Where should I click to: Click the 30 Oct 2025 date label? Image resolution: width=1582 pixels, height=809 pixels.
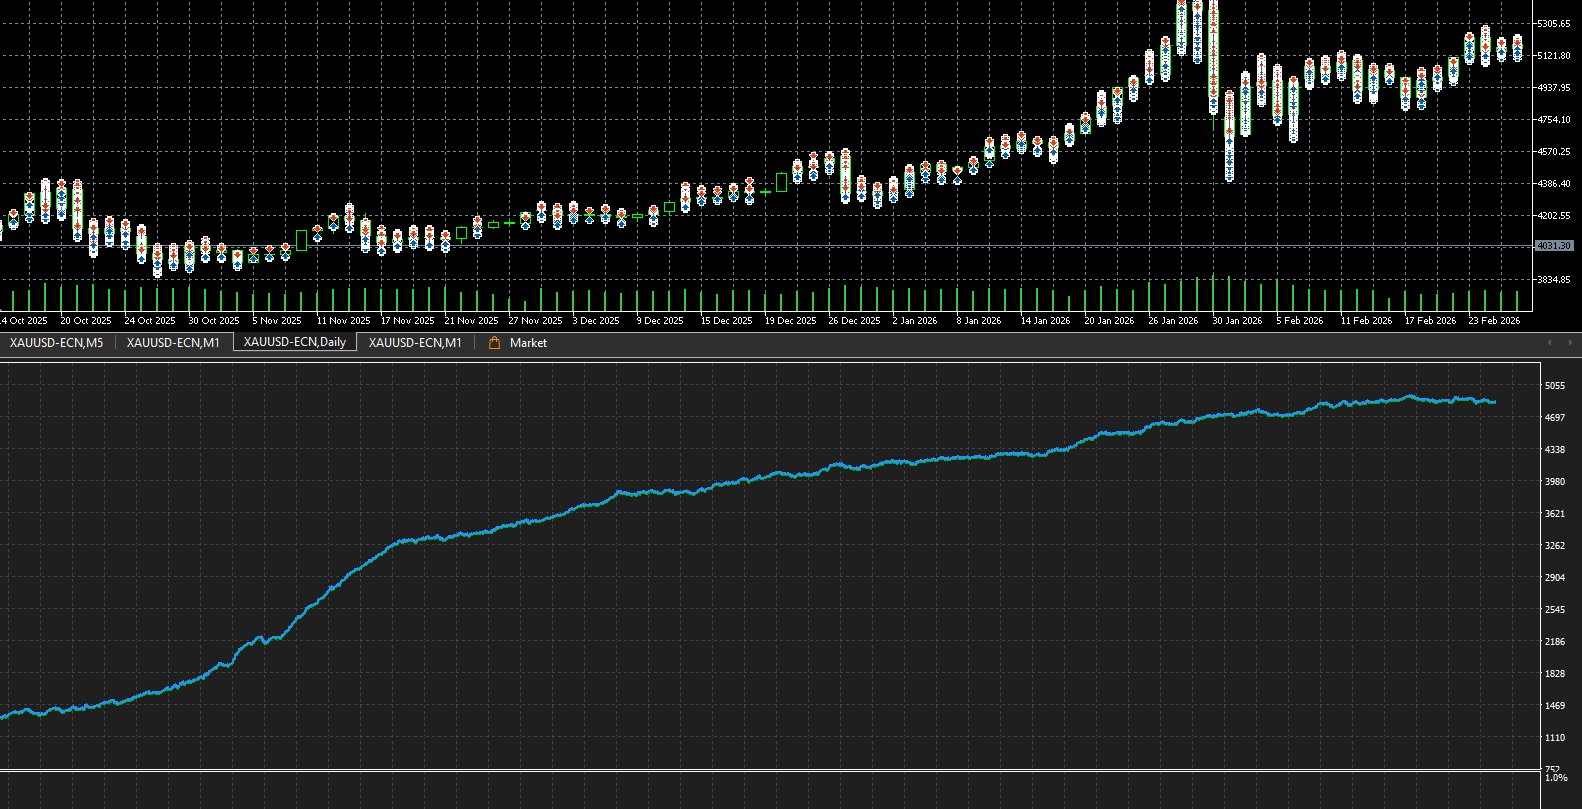tap(214, 321)
